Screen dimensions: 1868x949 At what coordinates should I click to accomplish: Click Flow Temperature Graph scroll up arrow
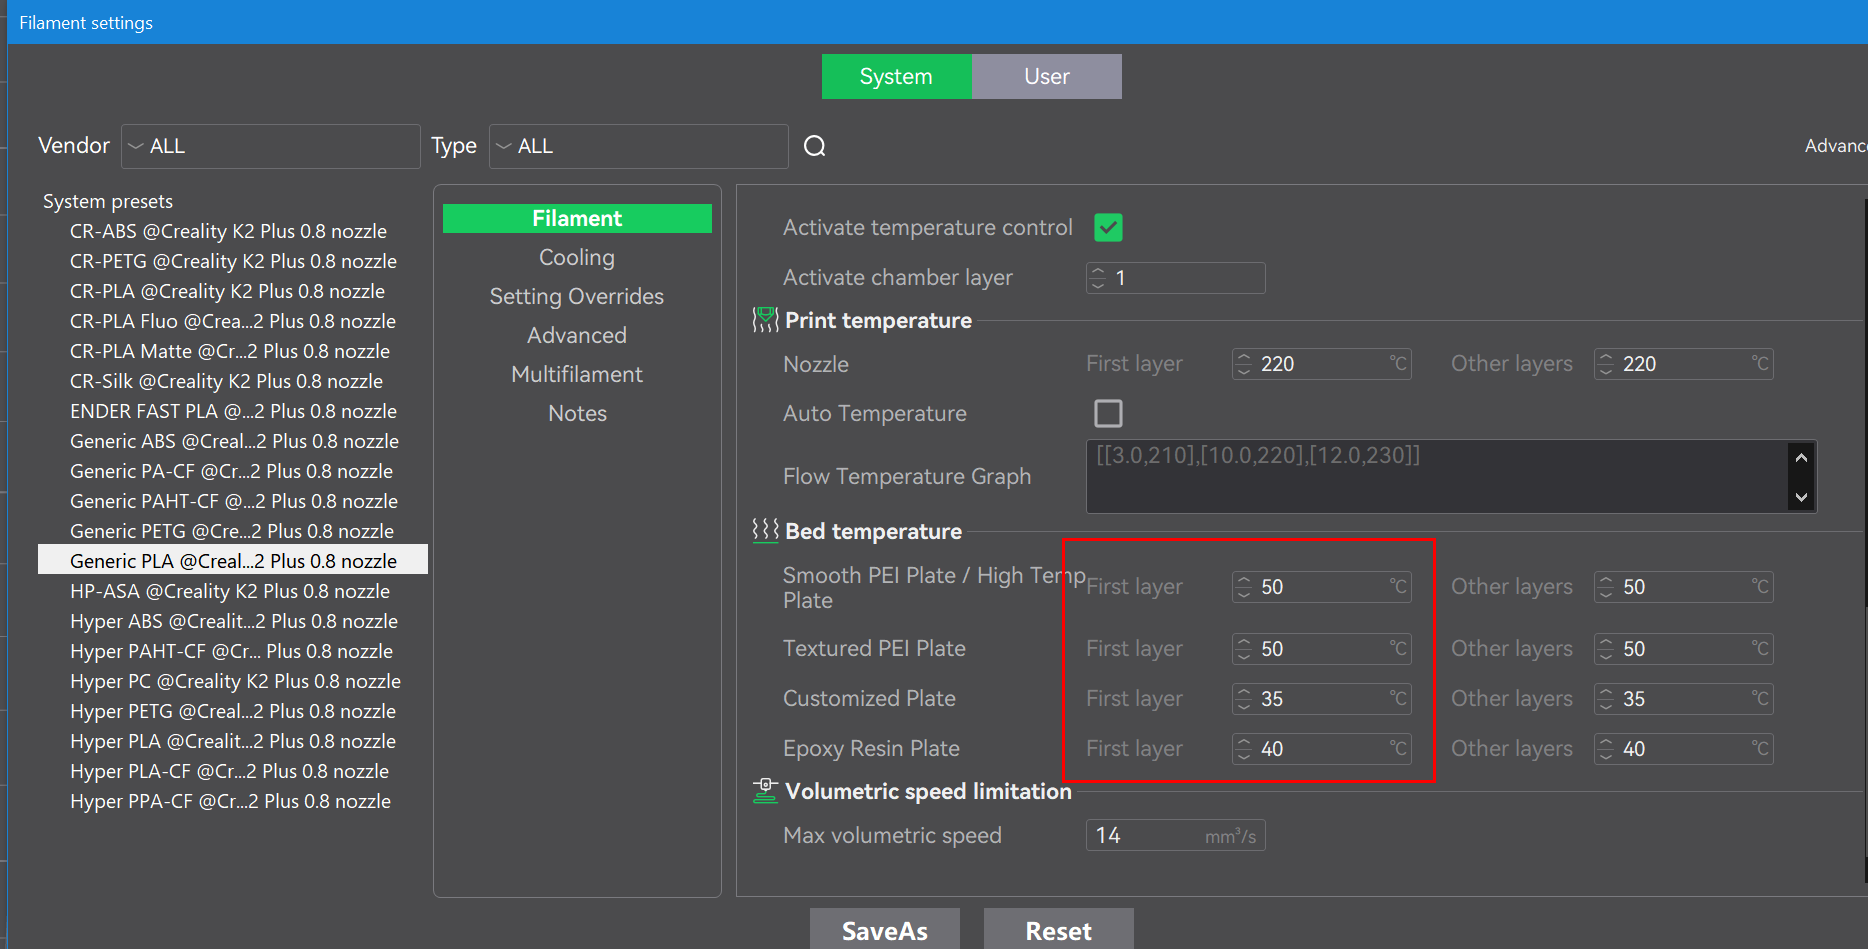1801,457
